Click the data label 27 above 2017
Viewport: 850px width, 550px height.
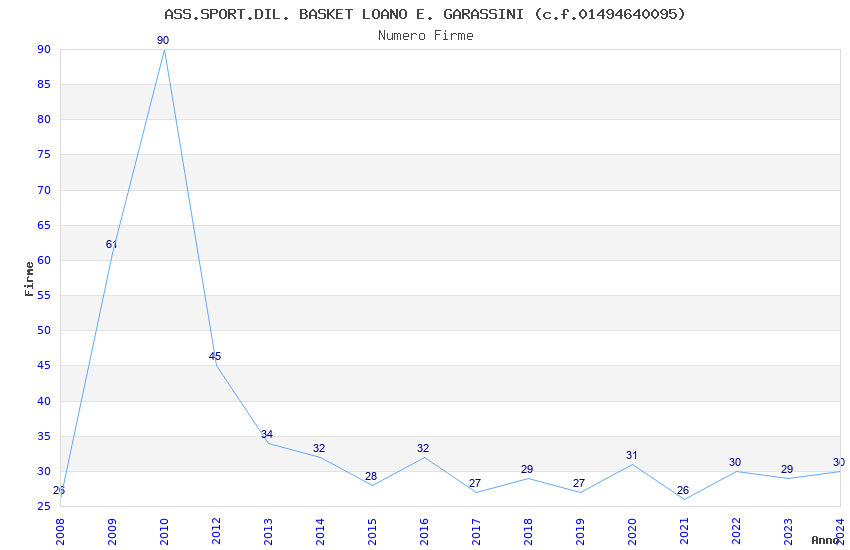(475, 483)
